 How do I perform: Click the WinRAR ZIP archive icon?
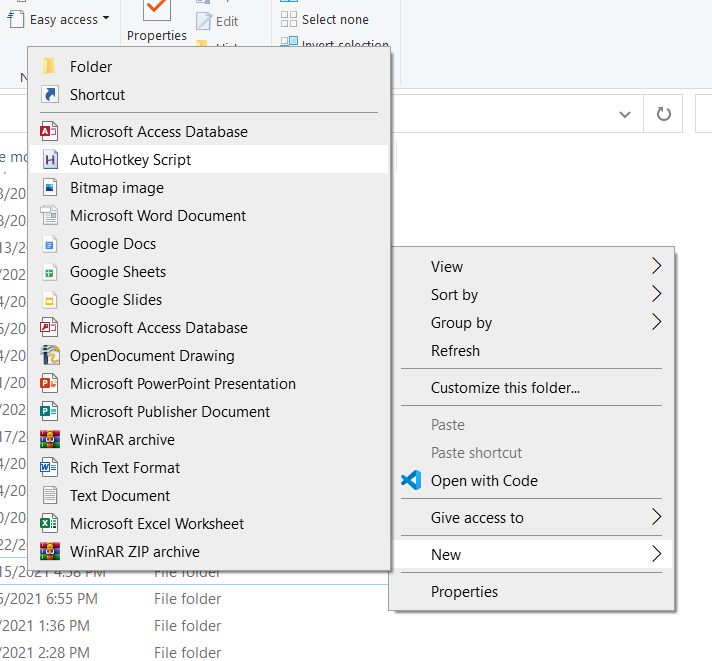point(50,552)
